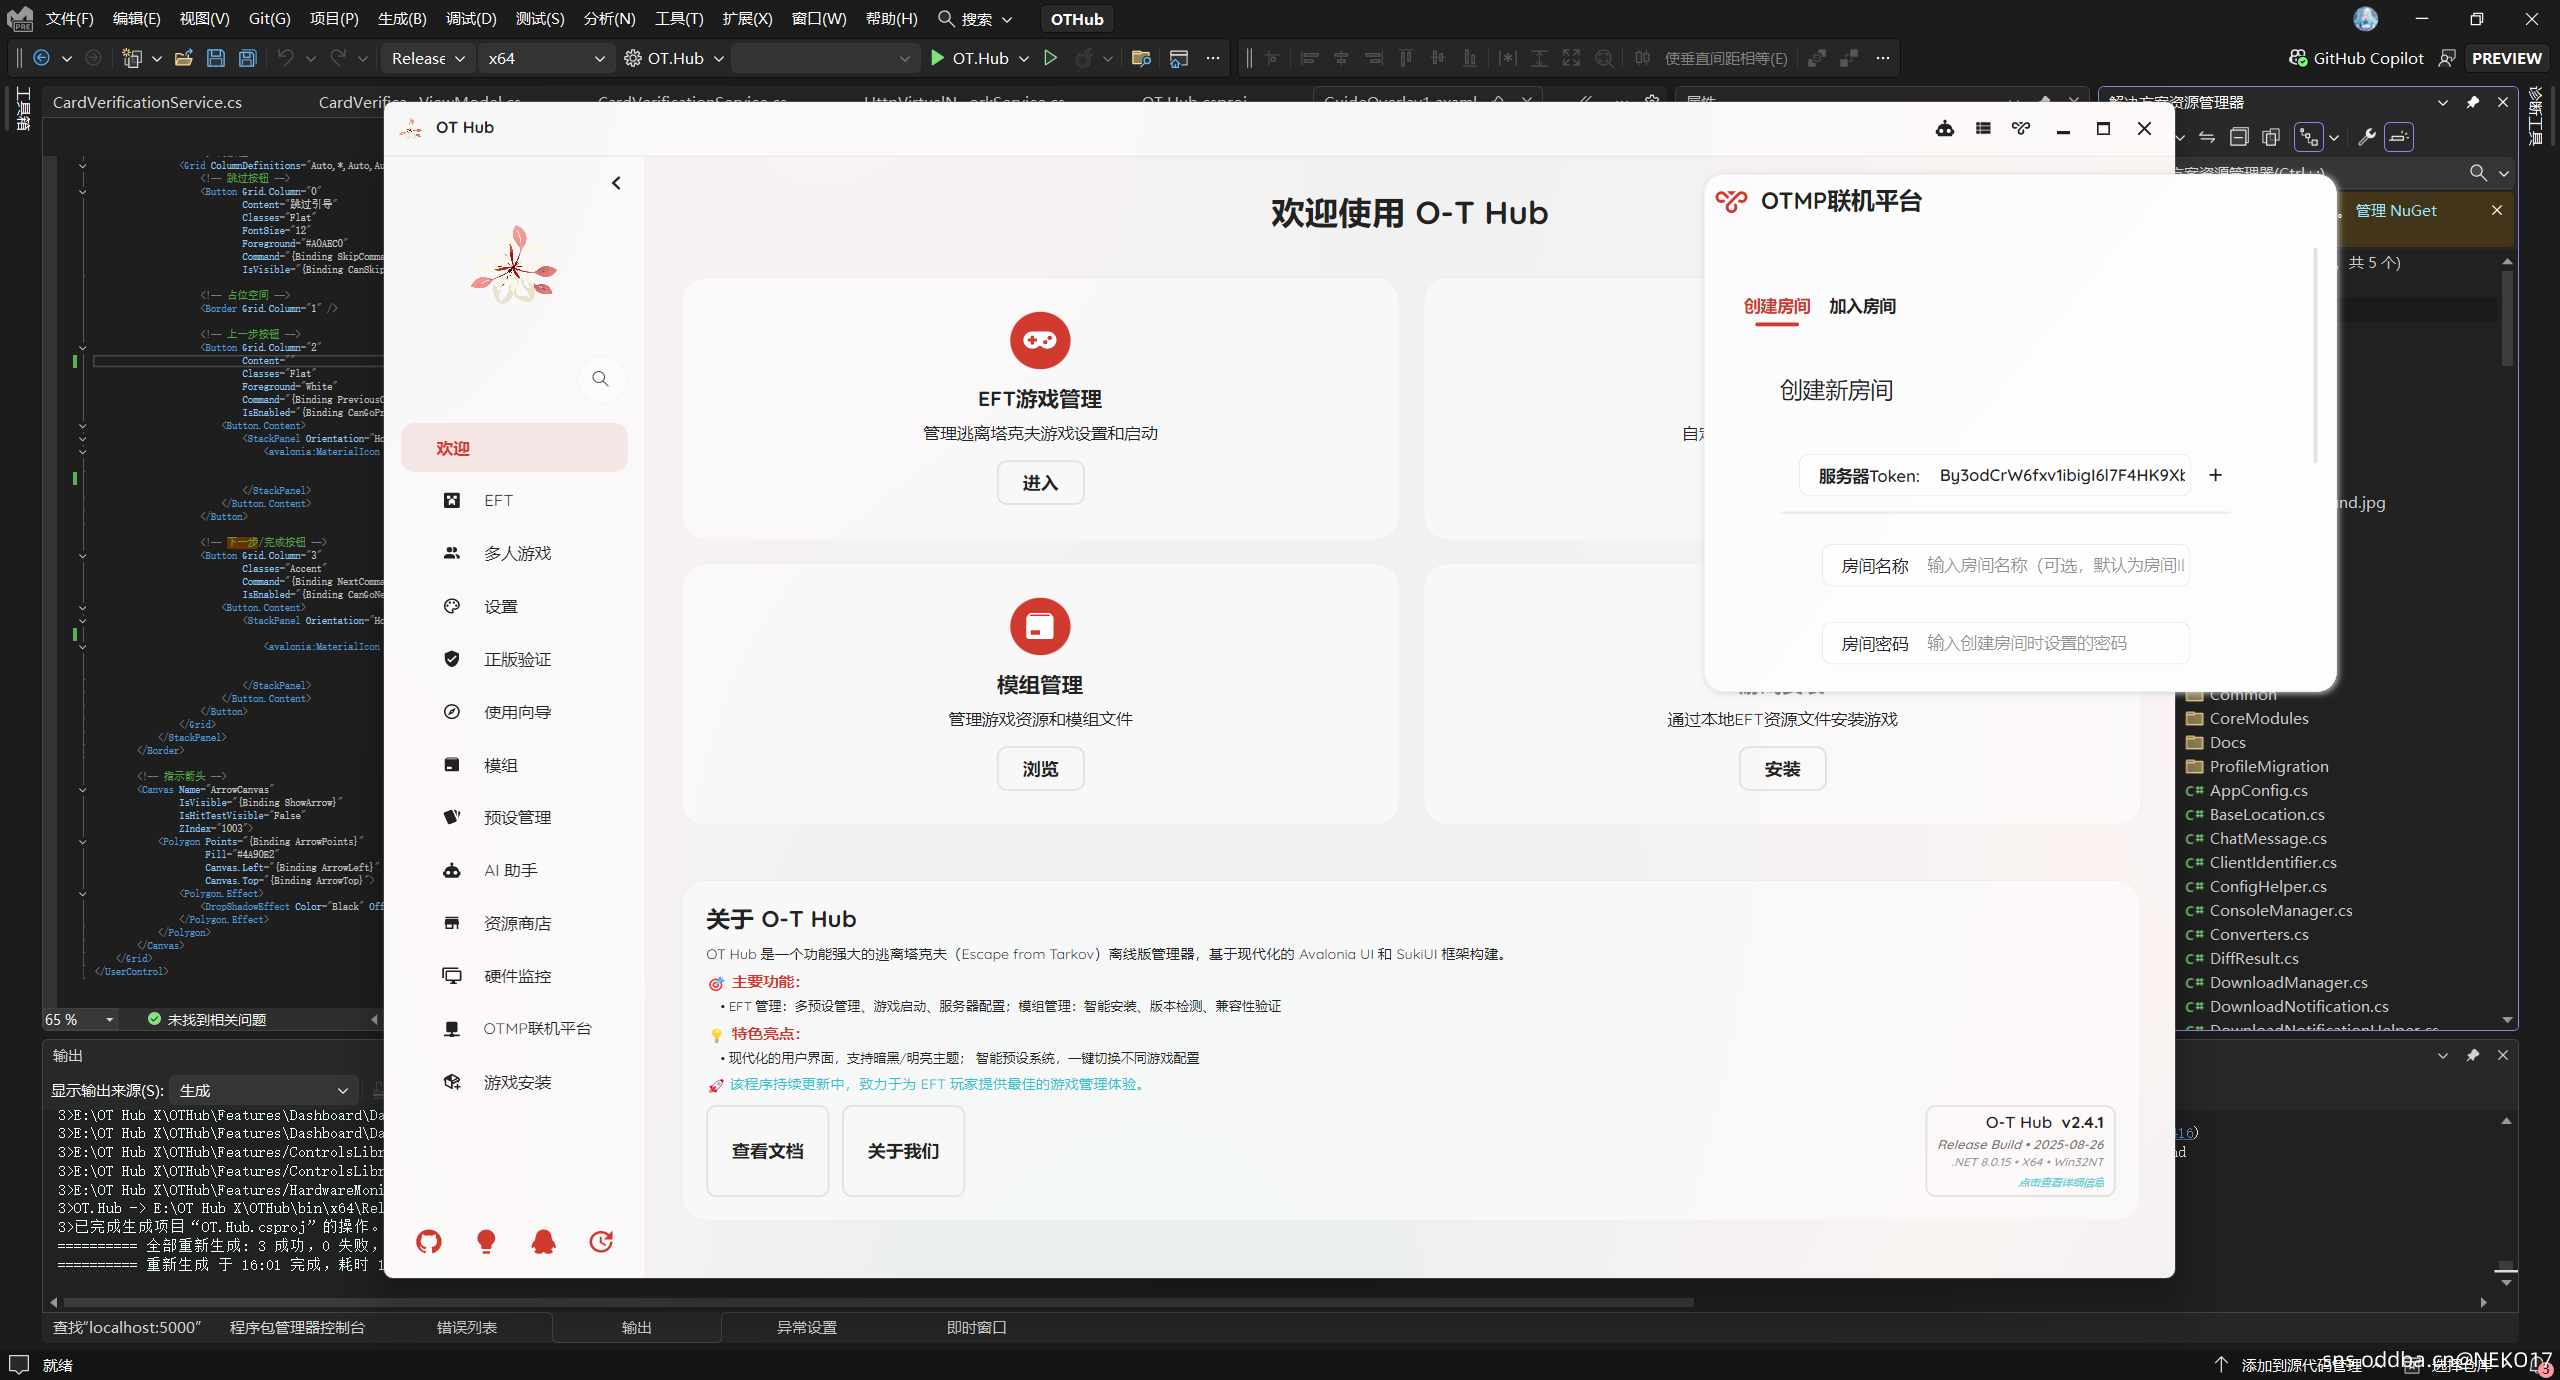The height and width of the screenshot is (1380, 2560).
Task: Click the feedback person icon beside PREVIEW
Action: [x=2446, y=58]
